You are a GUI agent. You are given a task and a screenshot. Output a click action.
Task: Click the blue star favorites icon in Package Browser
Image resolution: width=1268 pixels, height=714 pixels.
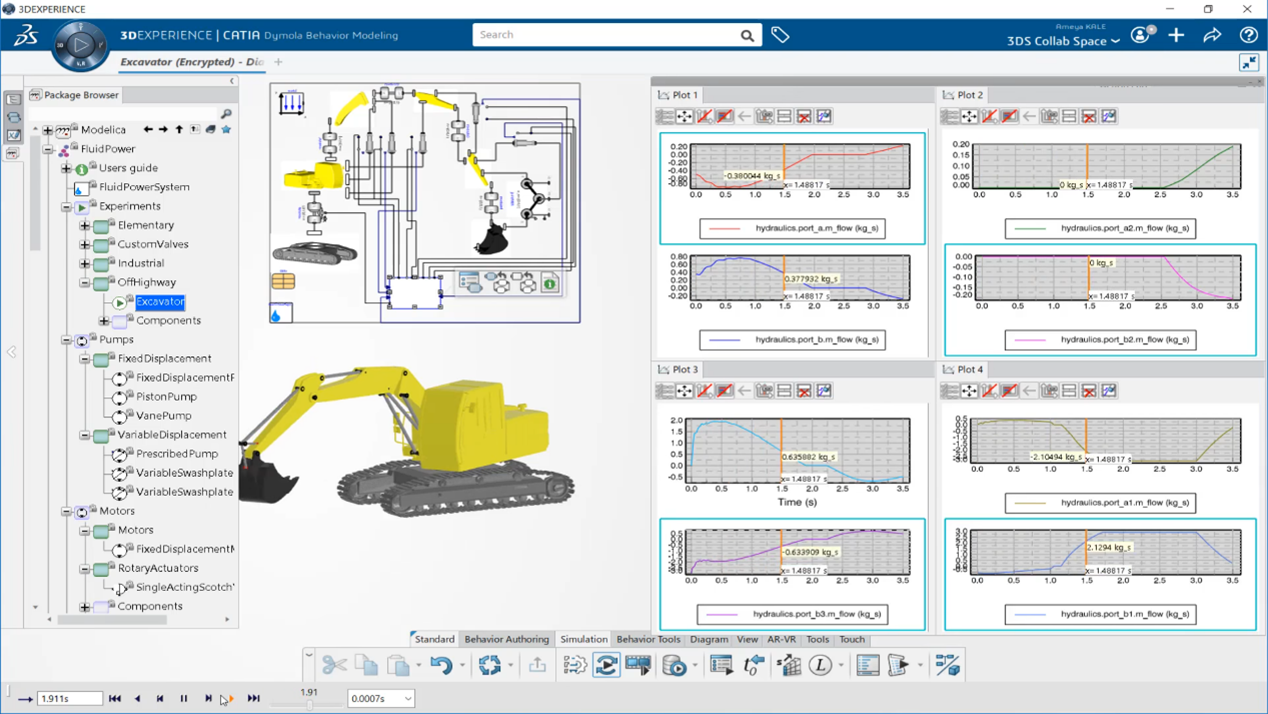point(226,129)
